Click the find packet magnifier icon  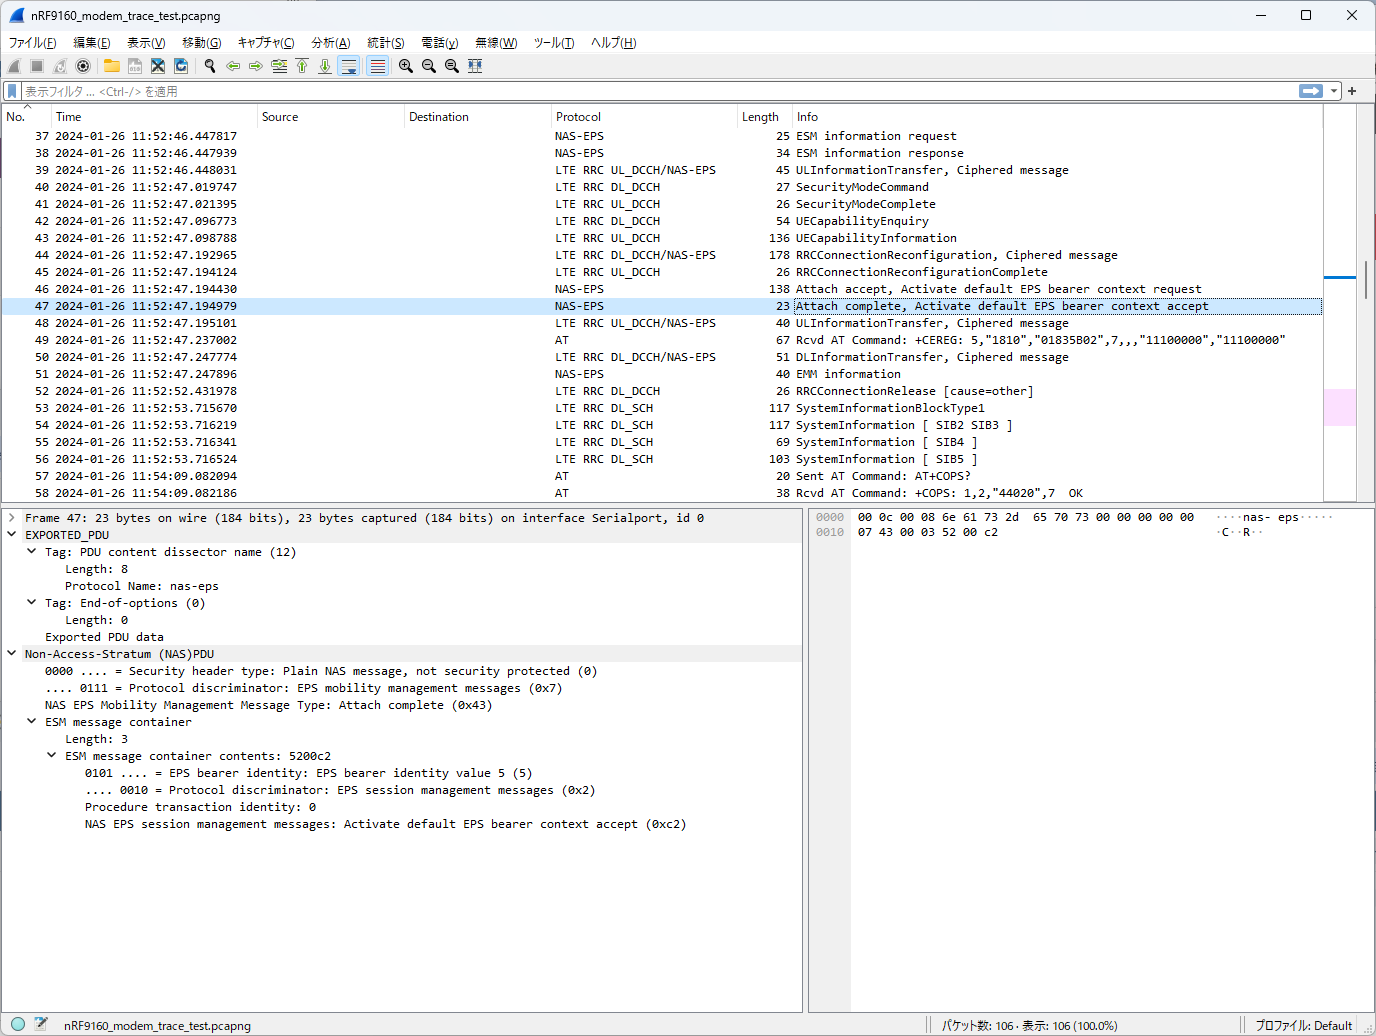tap(210, 66)
